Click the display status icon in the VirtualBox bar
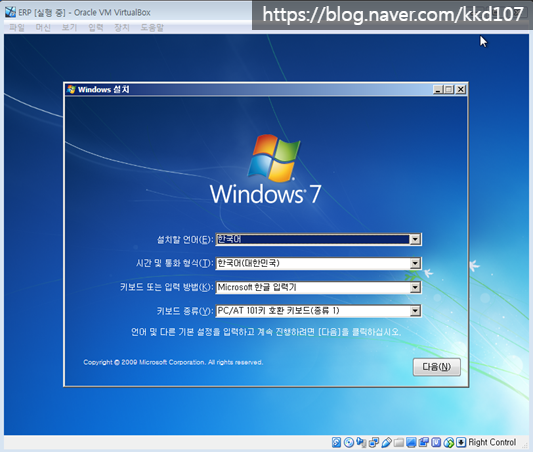The image size is (533, 452). tap(411, 442)
